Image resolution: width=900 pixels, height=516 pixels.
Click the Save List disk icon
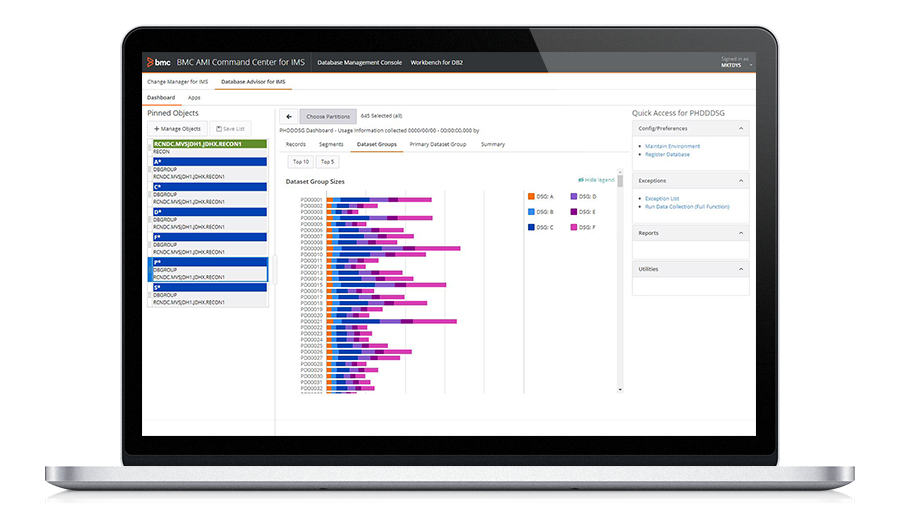point(219,129)
